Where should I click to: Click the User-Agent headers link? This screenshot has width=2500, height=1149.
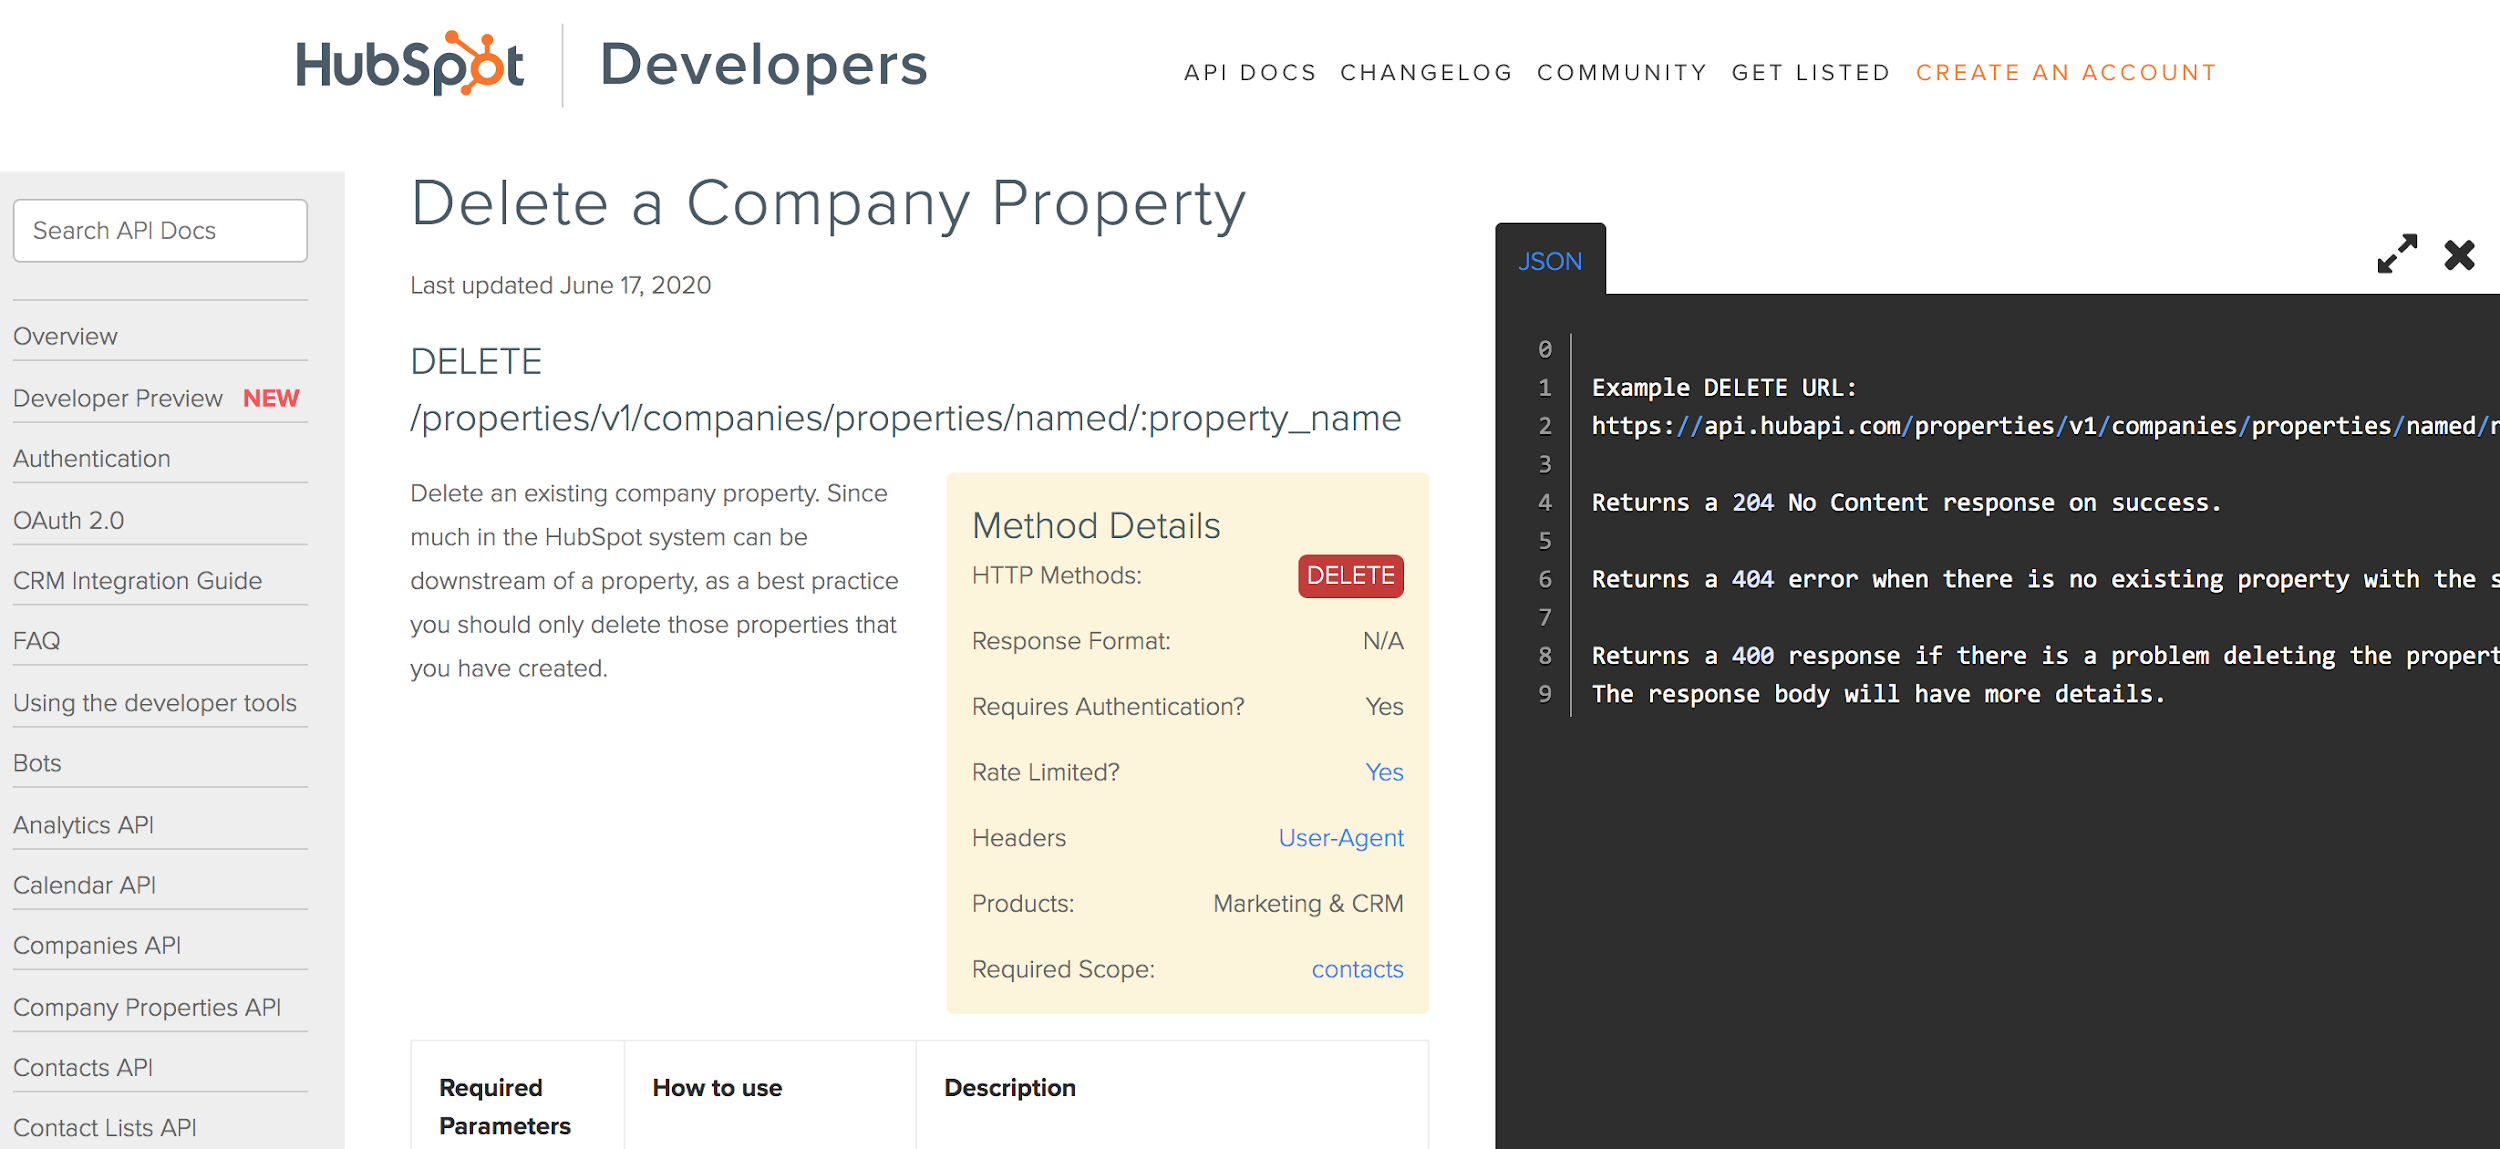click(1341, 837)
